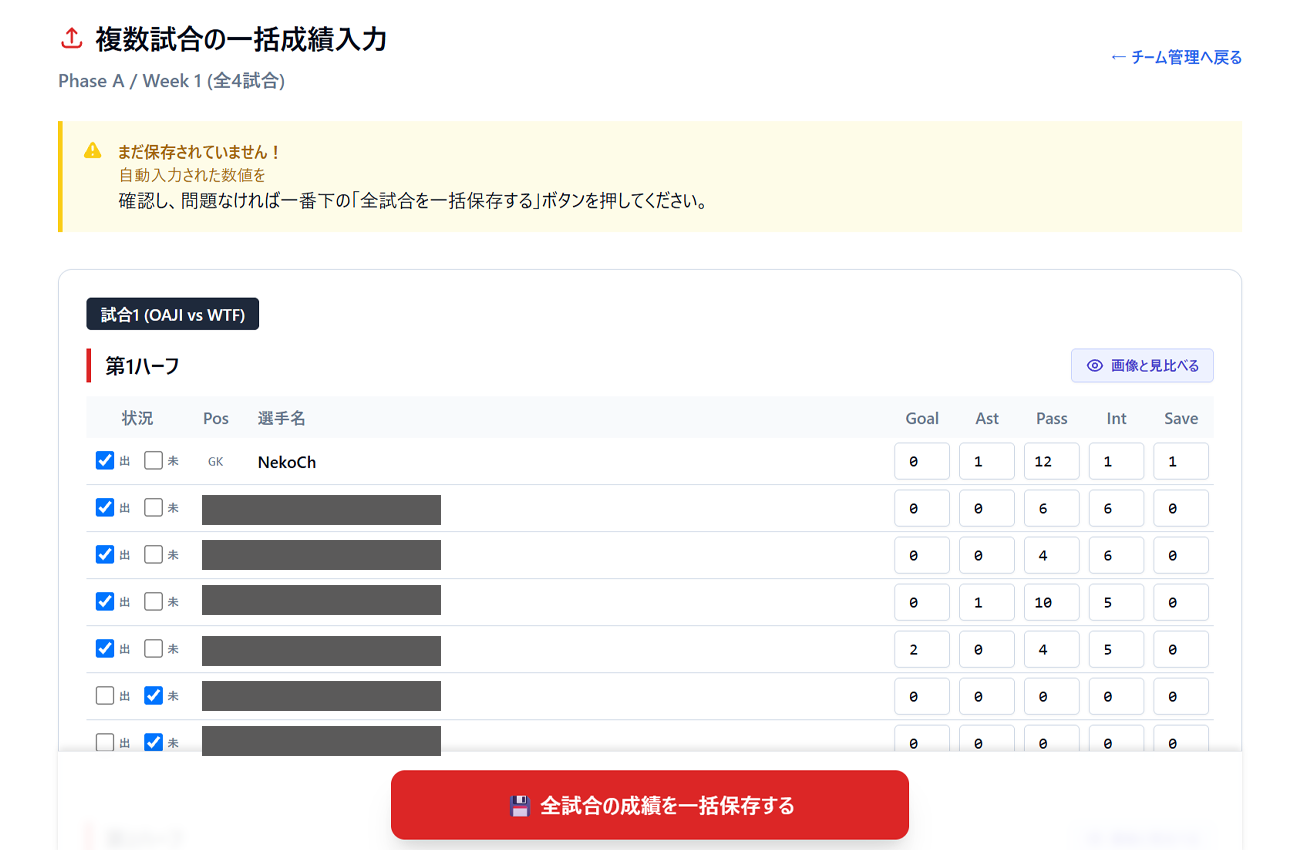
Task: Click the 状況 column header
Action: click(x=137, y=418)
